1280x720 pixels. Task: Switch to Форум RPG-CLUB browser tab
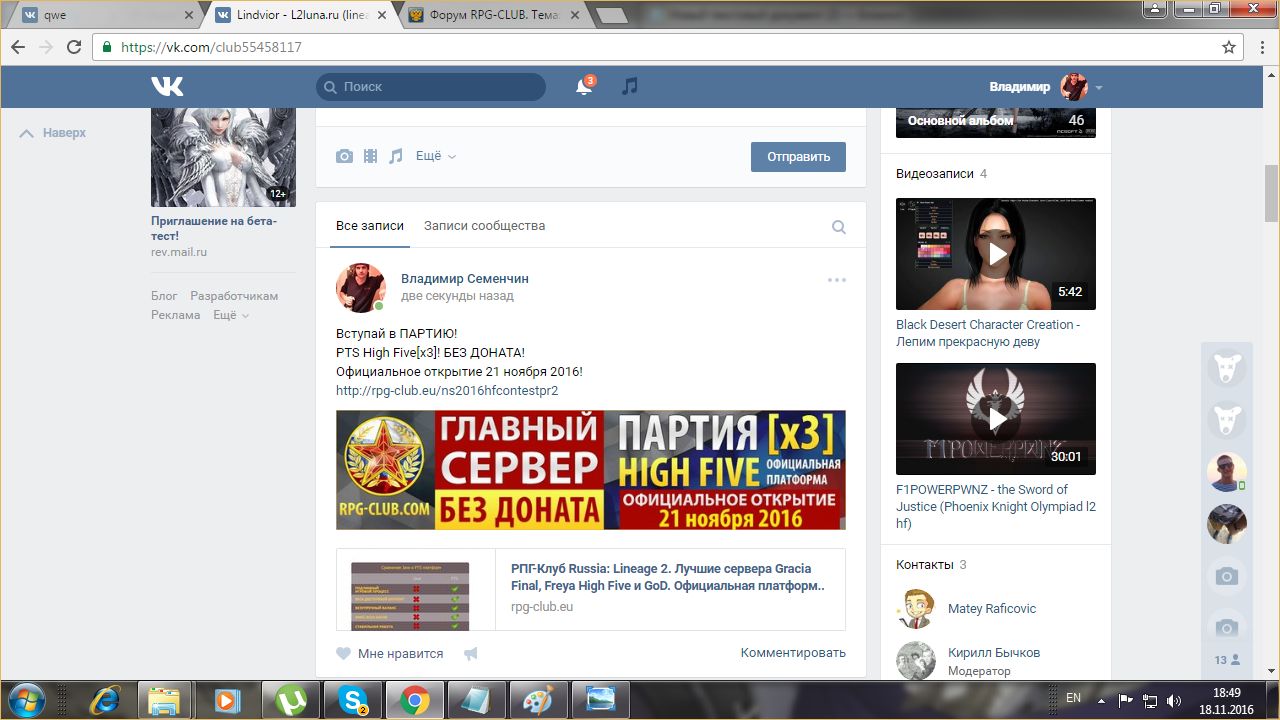493,15
